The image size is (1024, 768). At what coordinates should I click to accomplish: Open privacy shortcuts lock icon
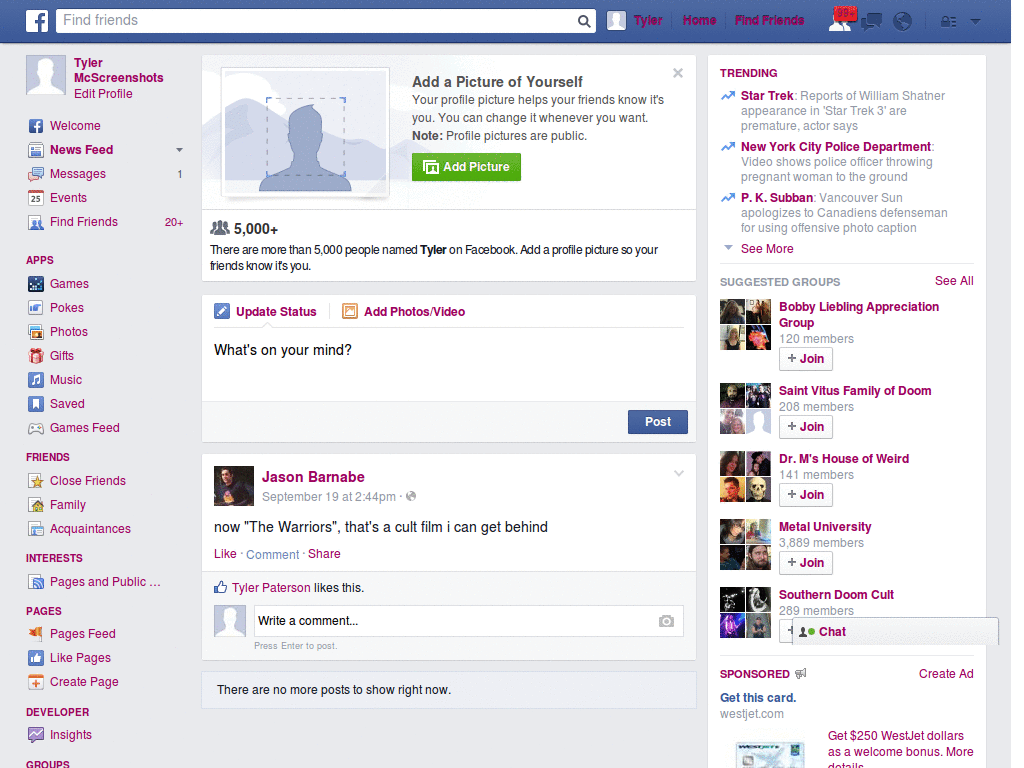tap(948, 22)
